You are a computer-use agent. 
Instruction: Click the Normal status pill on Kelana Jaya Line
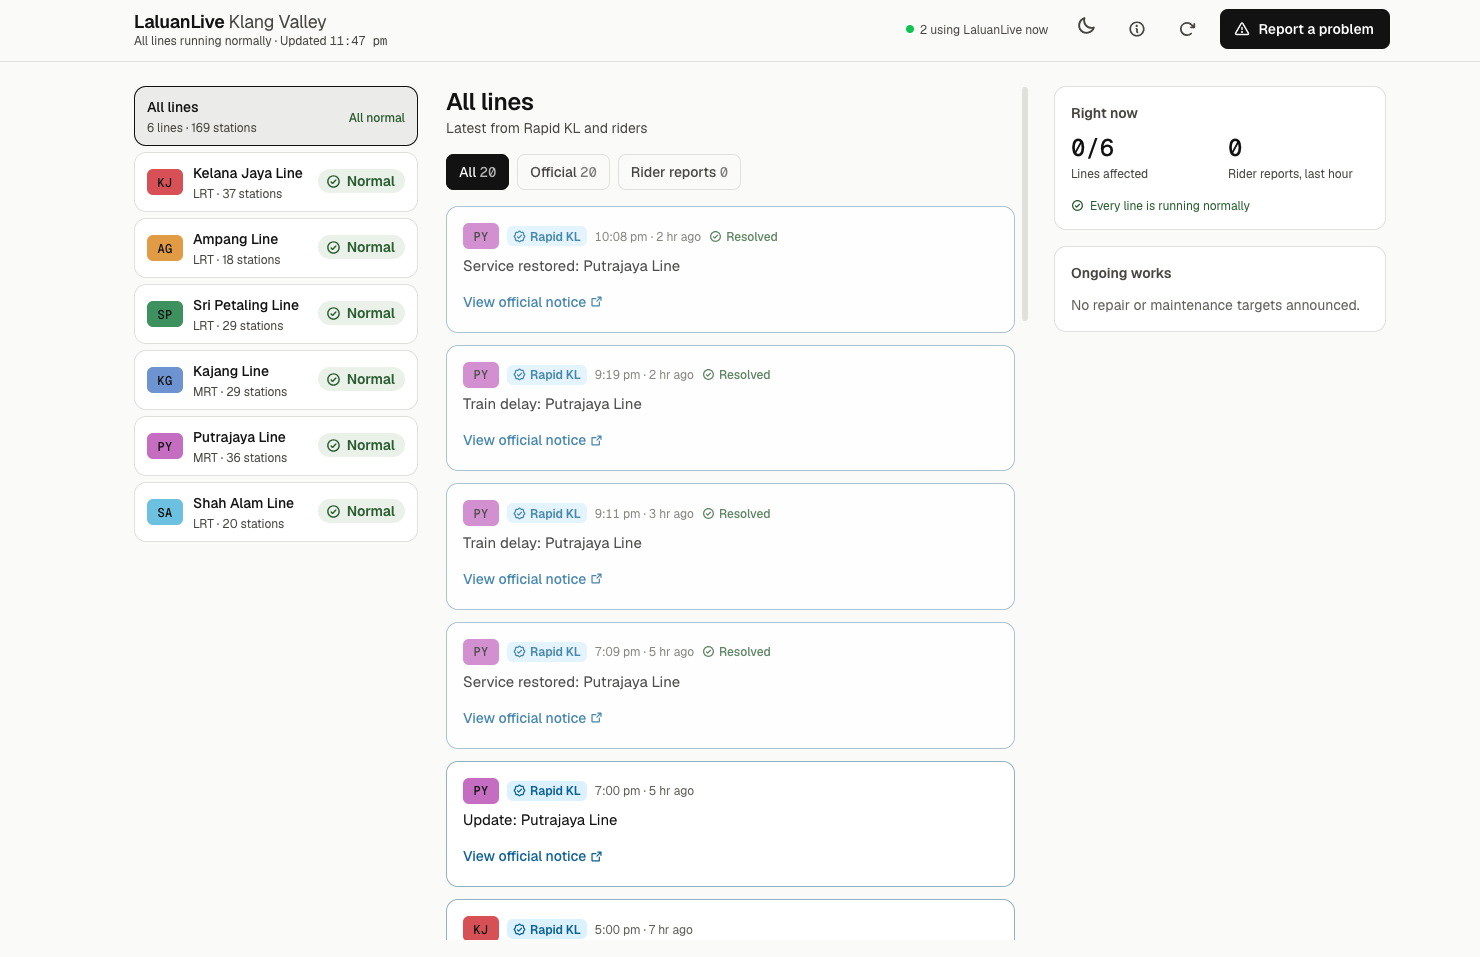click(361, 181)
